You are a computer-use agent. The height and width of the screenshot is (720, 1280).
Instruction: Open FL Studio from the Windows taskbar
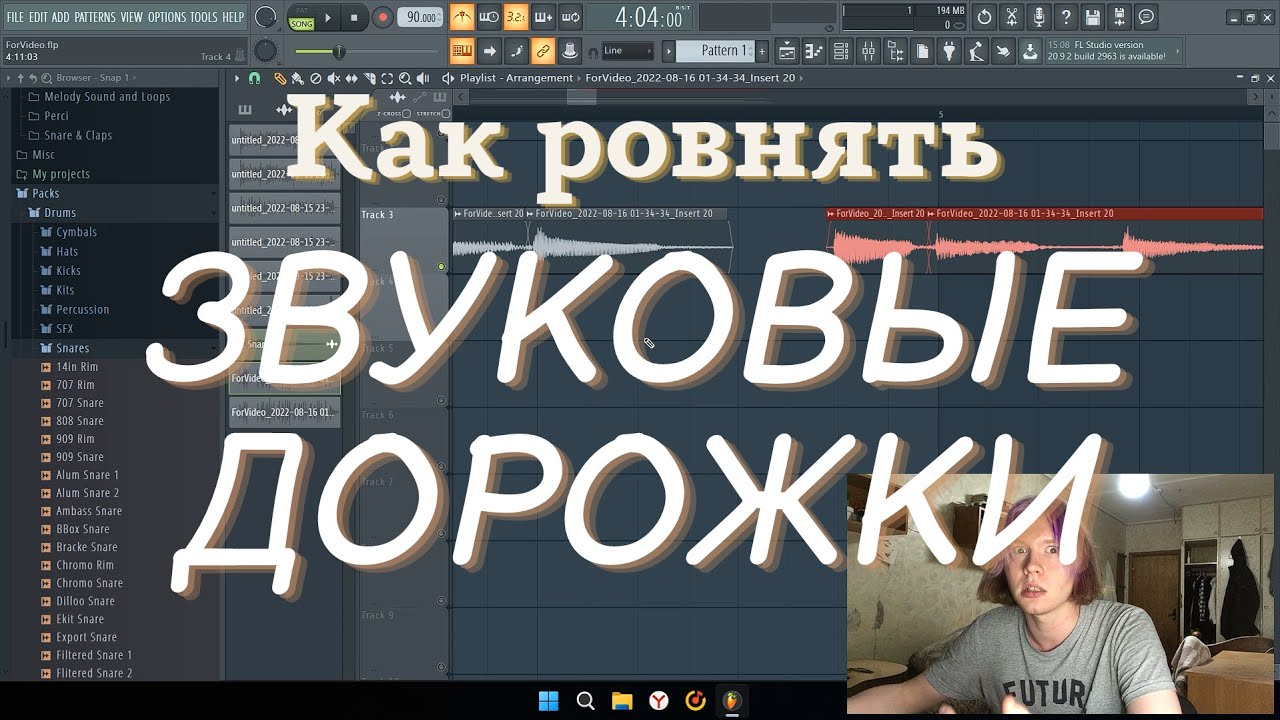[733, 701]
